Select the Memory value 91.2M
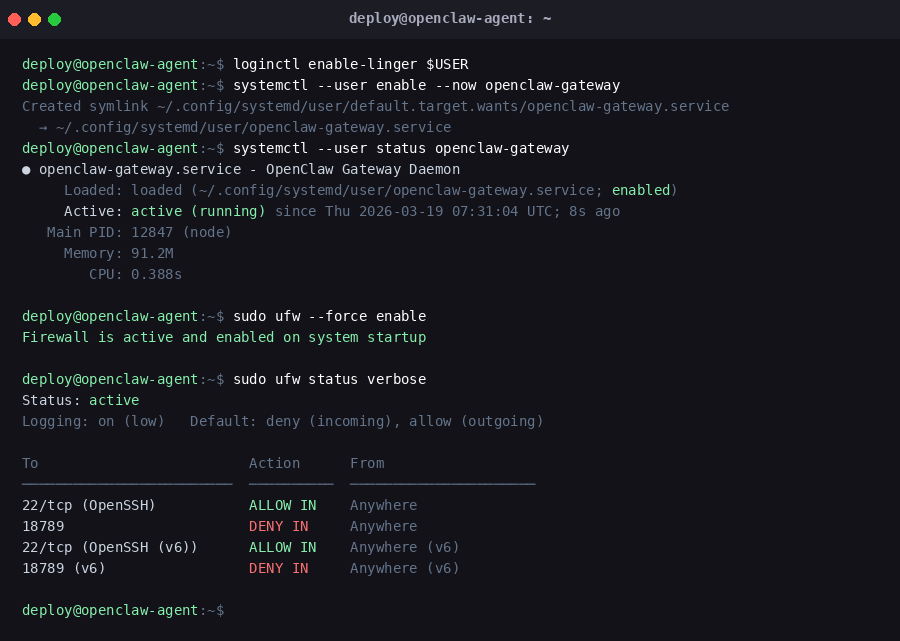This screenshot has height=641, width=900. 152,253
